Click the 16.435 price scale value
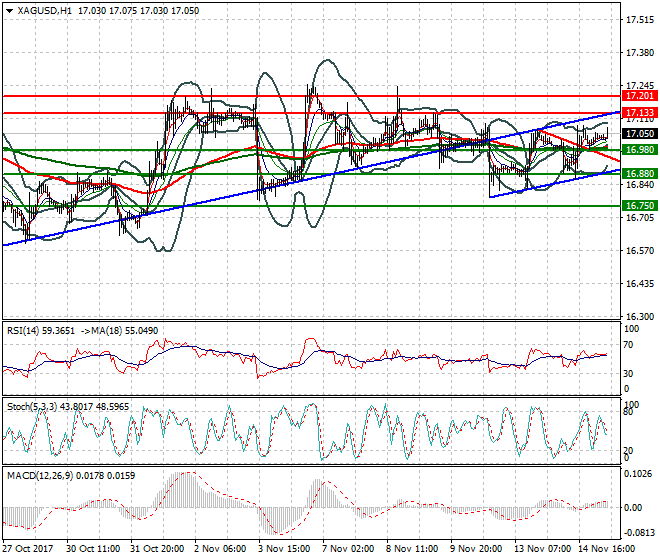The width and height of the screenshot is (660, 560). pos(640,284)
